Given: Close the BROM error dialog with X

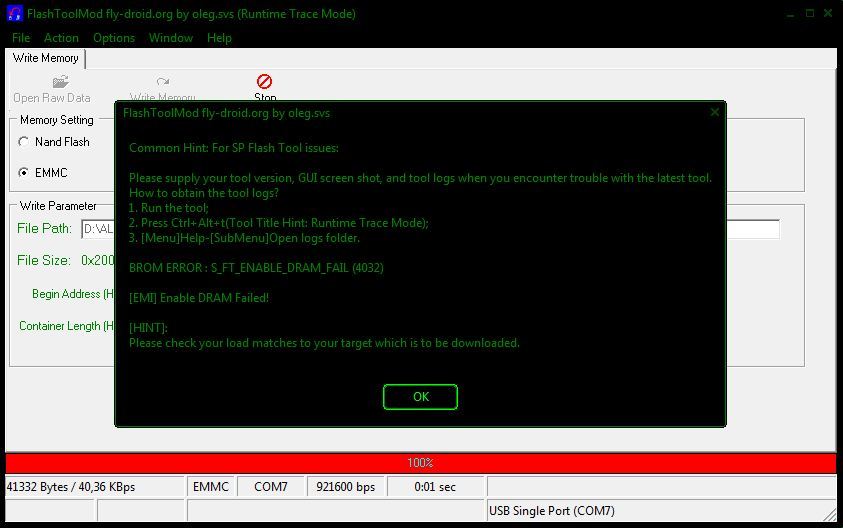Looking at the screenshot, I should point(714,113).
